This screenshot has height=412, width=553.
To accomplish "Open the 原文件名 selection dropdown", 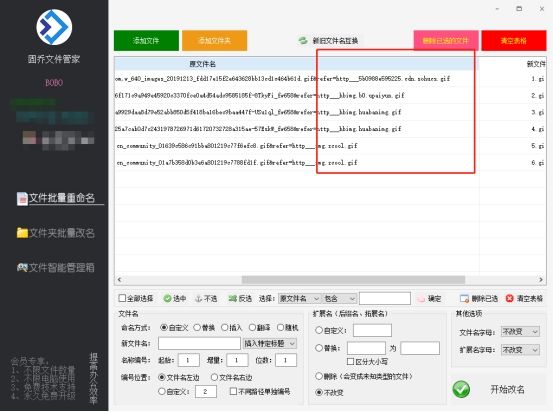I will click(299, 299).
